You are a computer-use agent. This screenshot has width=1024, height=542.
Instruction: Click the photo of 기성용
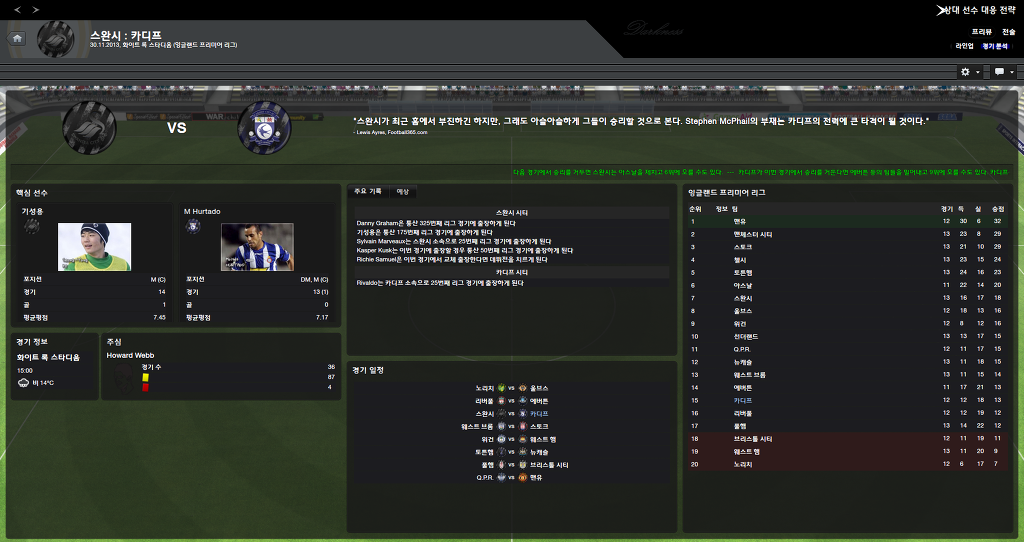pyautogui.click(x=94, y=247)
